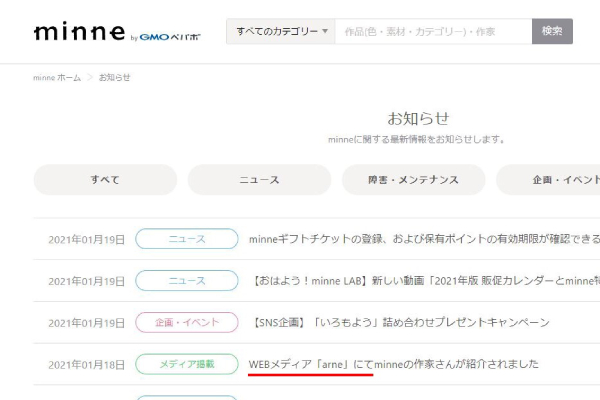Click the minneに関する最新情報 subtitle text
This screenshot has height=400, width=600.
pyautogui.click(x=416, y=140)
